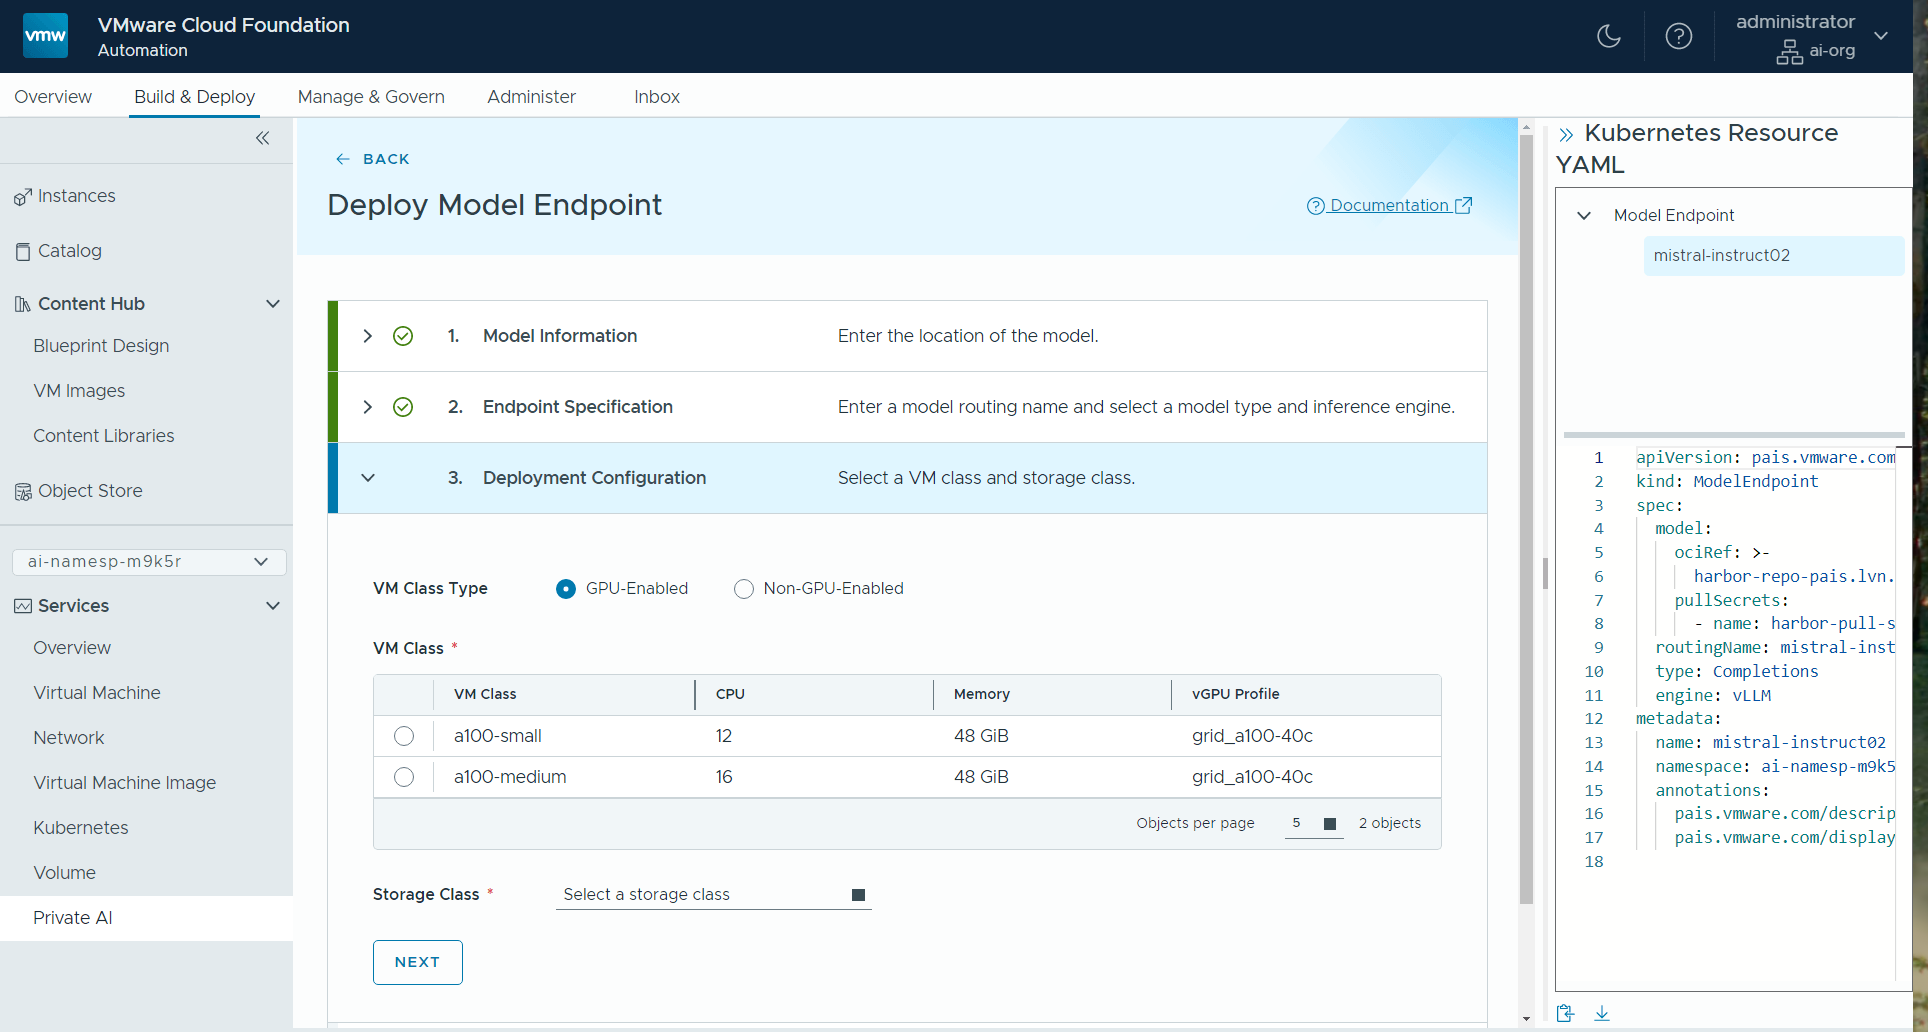Click the back arrow icon
The width and height of the screenshot is (1928, 1032).
pyautogui.click(x=343, y=159)
